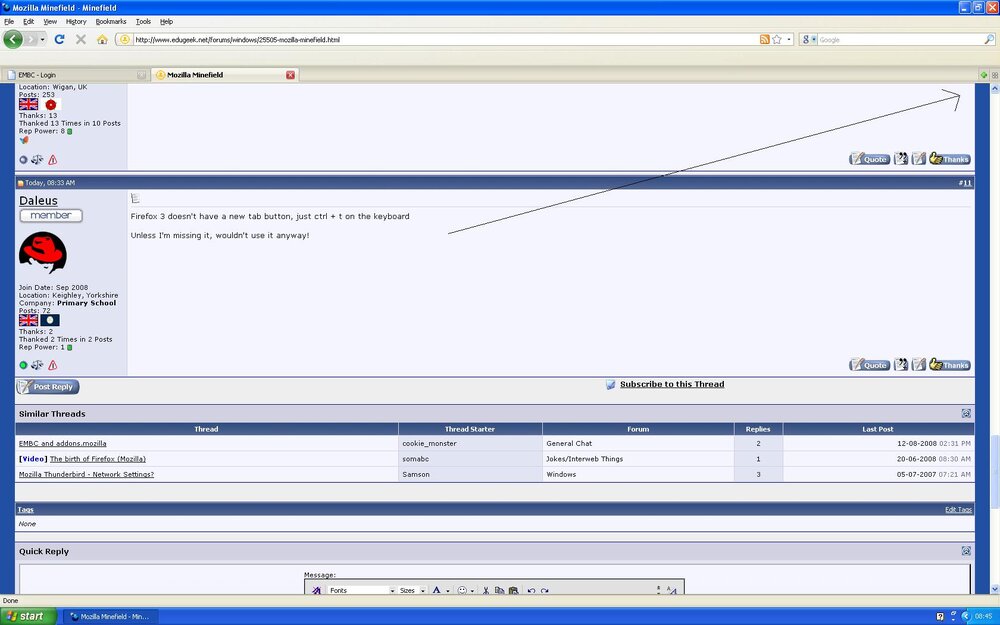Click Thanks on Daleus's post
Viewport: 1000px width, 625px height.
(x=950, y=365)
